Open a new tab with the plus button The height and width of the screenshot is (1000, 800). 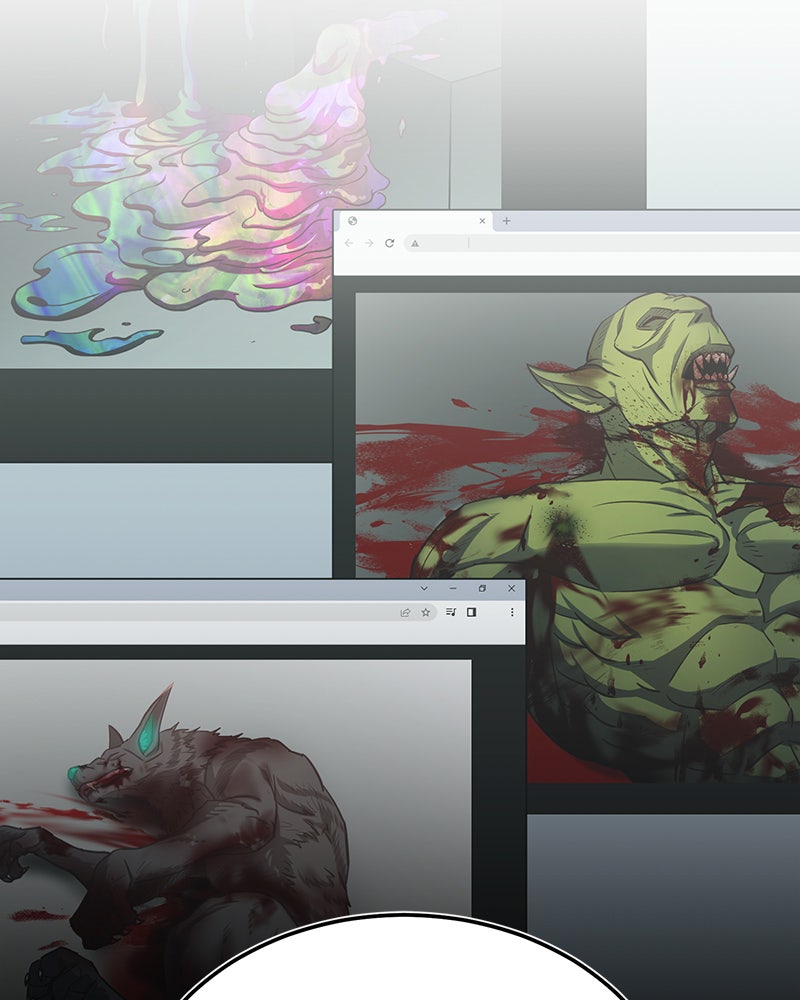[506, 221]
